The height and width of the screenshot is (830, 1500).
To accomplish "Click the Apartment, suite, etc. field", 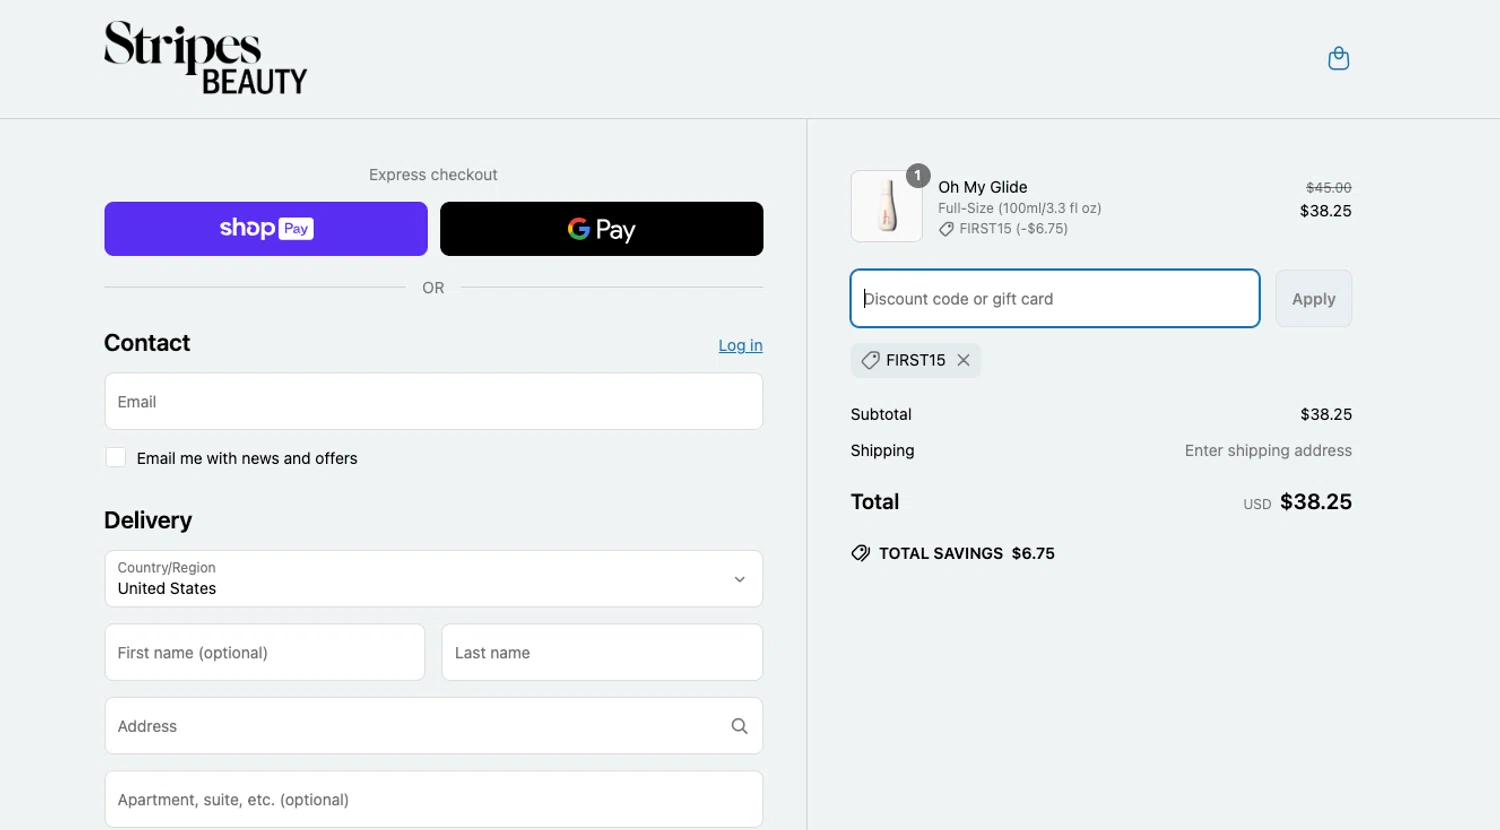I will [x=433, y=799].
